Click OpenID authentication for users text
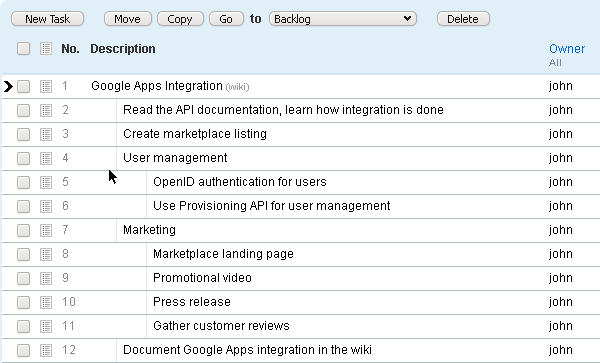 tap(240, 182)
